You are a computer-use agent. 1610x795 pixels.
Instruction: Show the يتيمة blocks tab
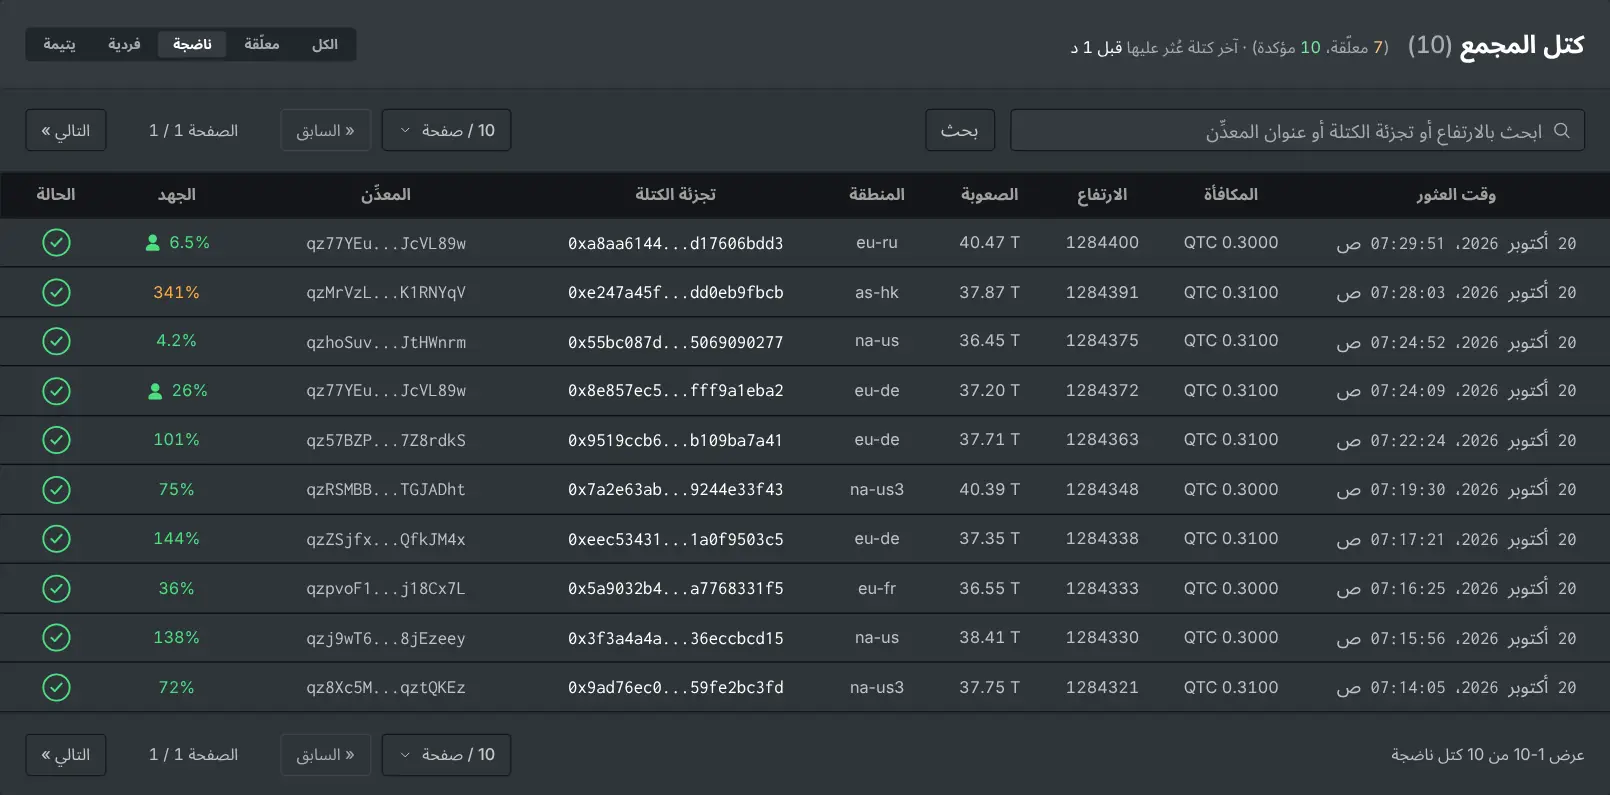coord(60,44)
